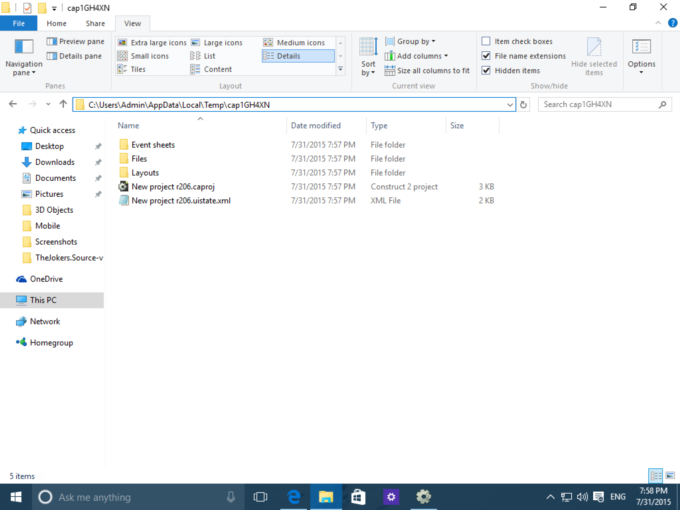Image resolution: width=680 pixels, height=510 pixels.
Task: Switch to the Home tab
Action: [56, 23]
